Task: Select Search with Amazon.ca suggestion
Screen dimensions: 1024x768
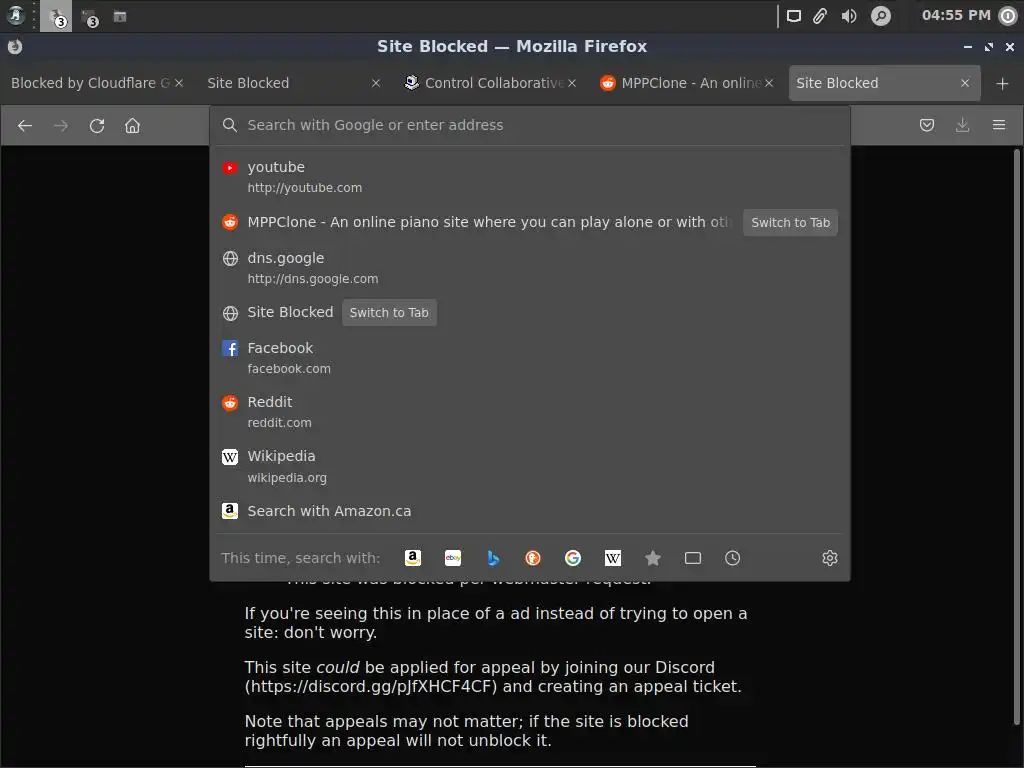Action: [530, 511]
